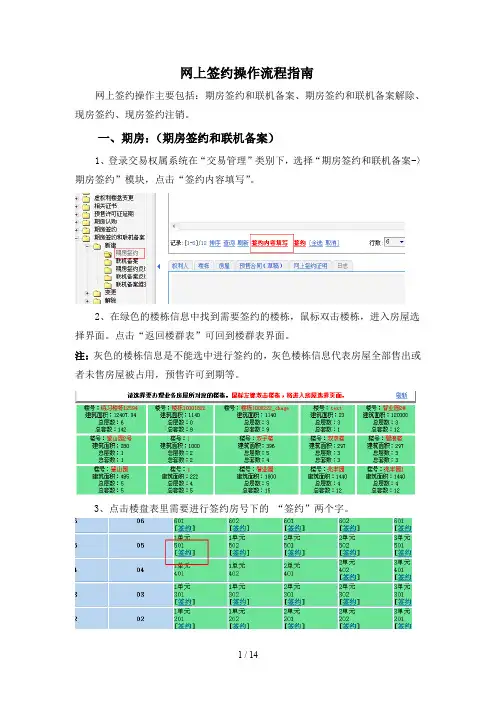496x702 pixels.
Task: Select the building cell with area 222
Action: 181,480
